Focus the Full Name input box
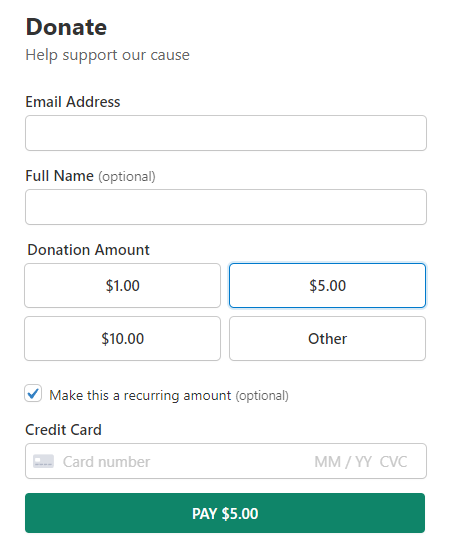Screen dimensions: 451x542 pyautogui.click(x=226, y=207)
